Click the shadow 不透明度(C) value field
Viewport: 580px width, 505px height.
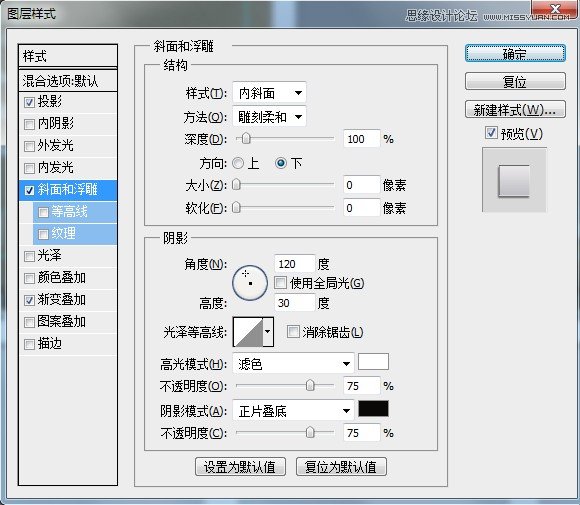(361, 432)
